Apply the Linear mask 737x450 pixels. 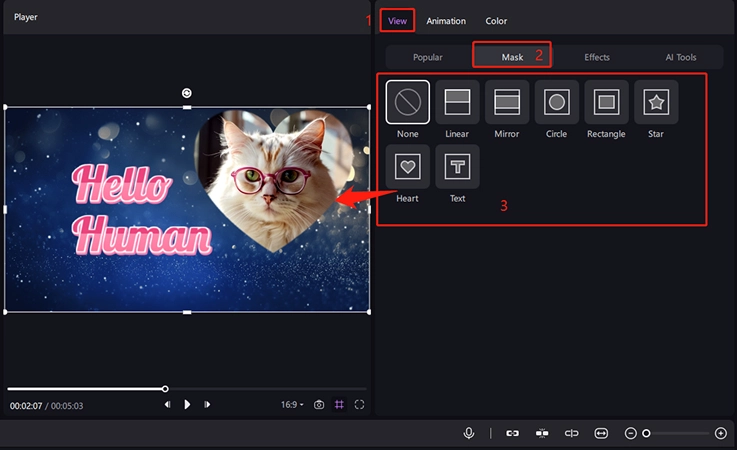[x=457, y=102]
